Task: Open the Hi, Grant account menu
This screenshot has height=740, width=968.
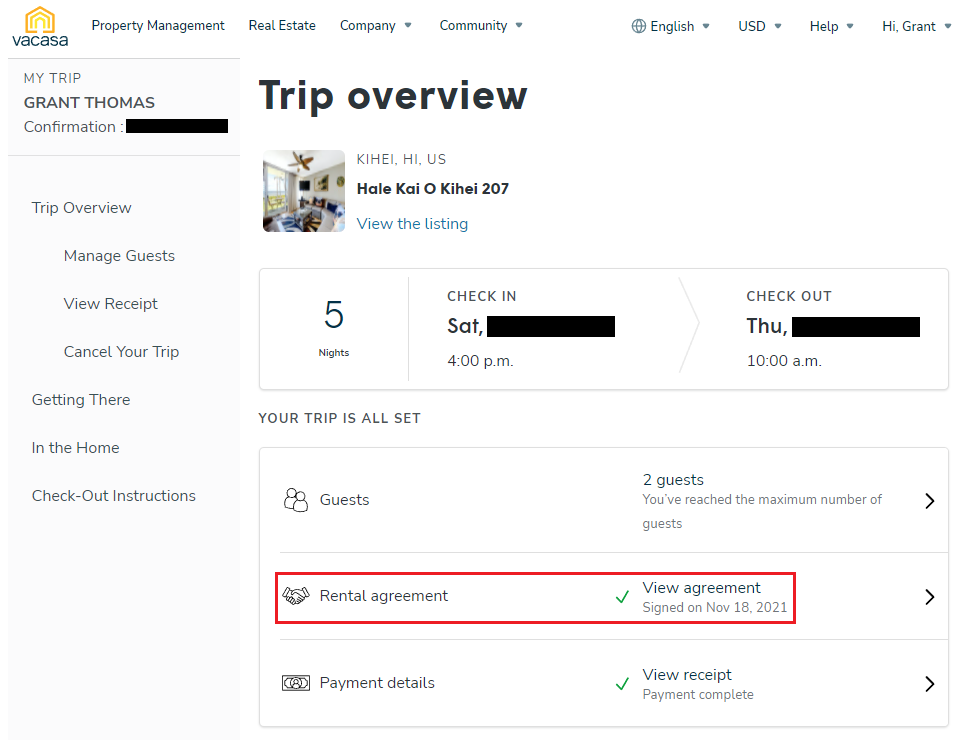Action: click(x=917, y=26)
